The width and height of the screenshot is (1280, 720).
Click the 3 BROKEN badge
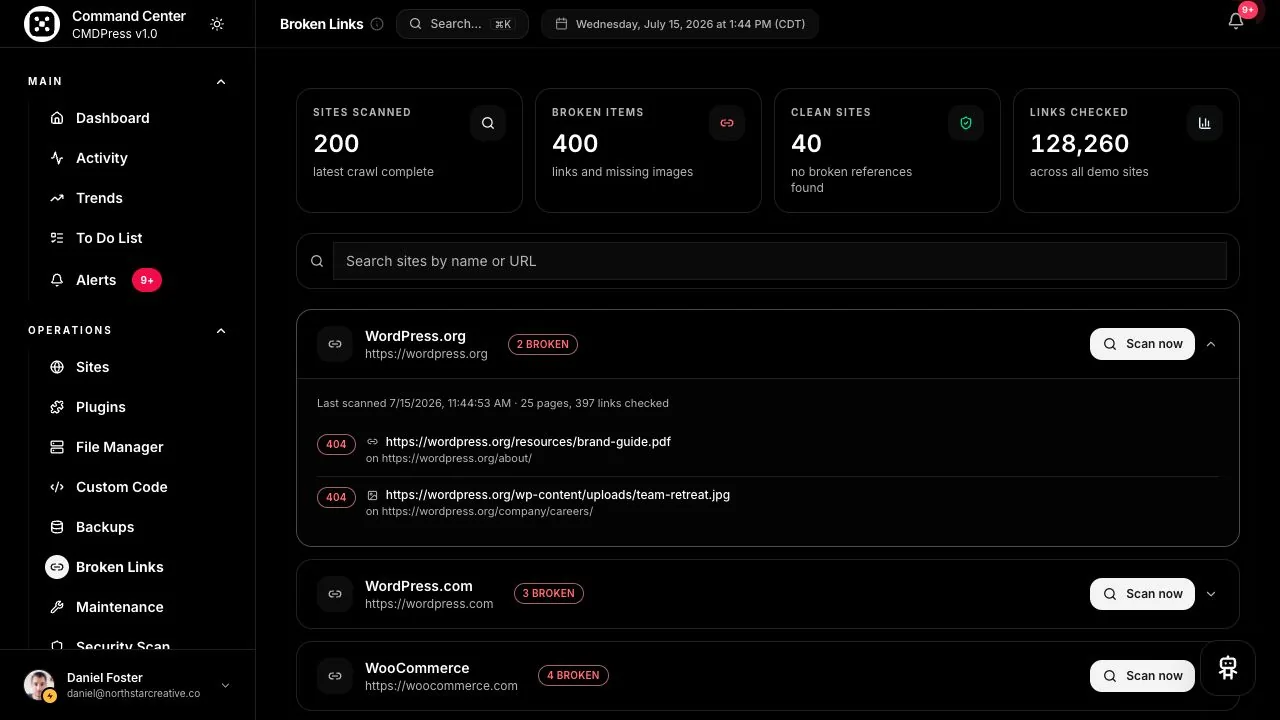(x=549, y=594)
